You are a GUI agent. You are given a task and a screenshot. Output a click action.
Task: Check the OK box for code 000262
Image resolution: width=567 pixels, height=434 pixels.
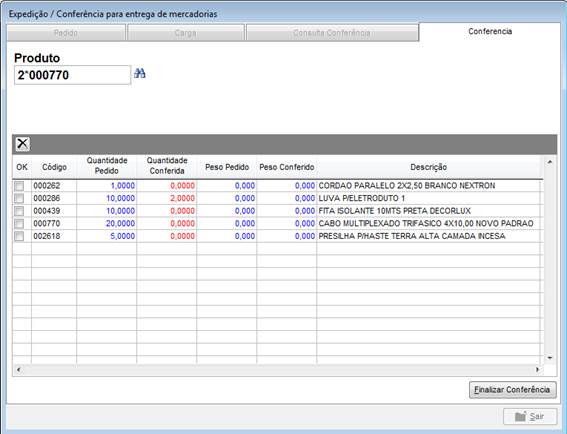click(19, 186)
